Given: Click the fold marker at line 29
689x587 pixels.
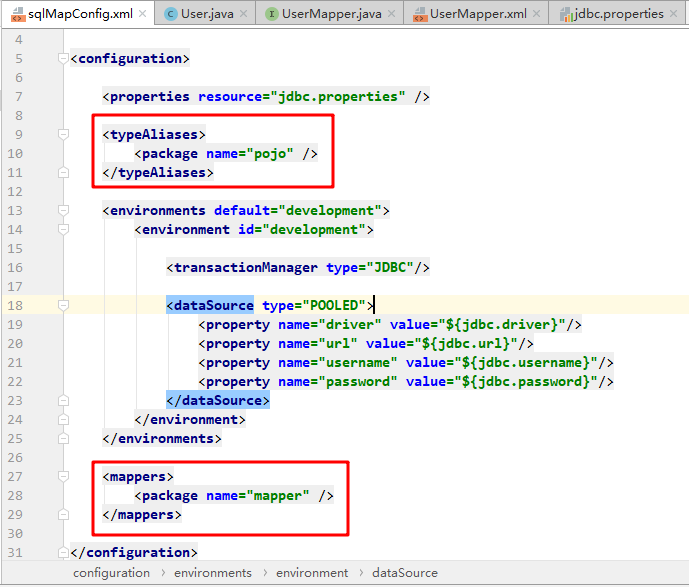Looking at the screenshot, I should coord(63,515).
